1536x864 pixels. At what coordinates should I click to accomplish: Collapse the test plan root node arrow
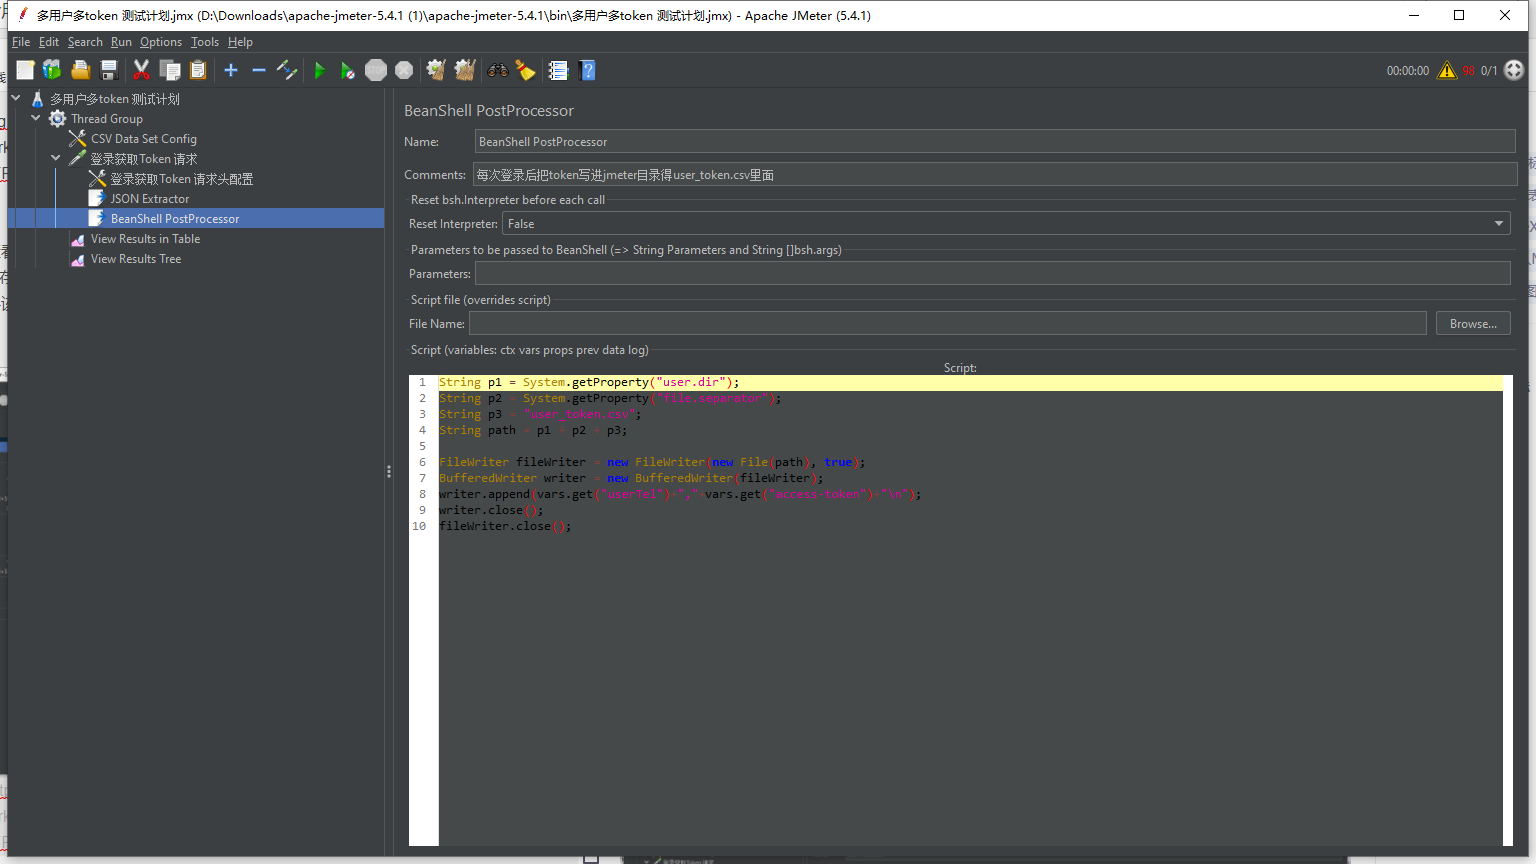16,98
